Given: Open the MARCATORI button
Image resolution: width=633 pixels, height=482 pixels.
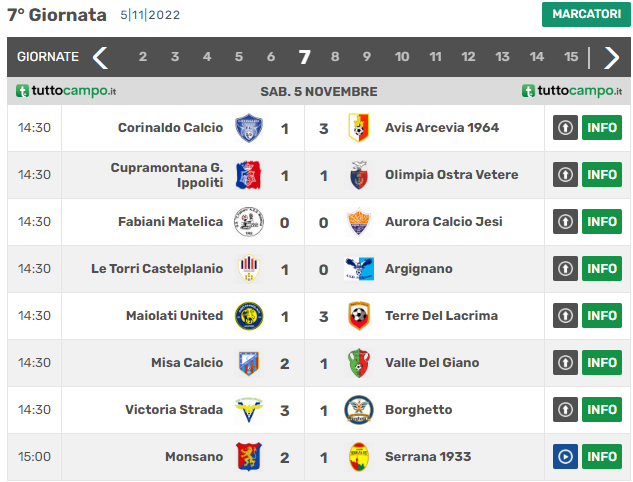Looking at the screenshot, I should click(x=586, y=14).
